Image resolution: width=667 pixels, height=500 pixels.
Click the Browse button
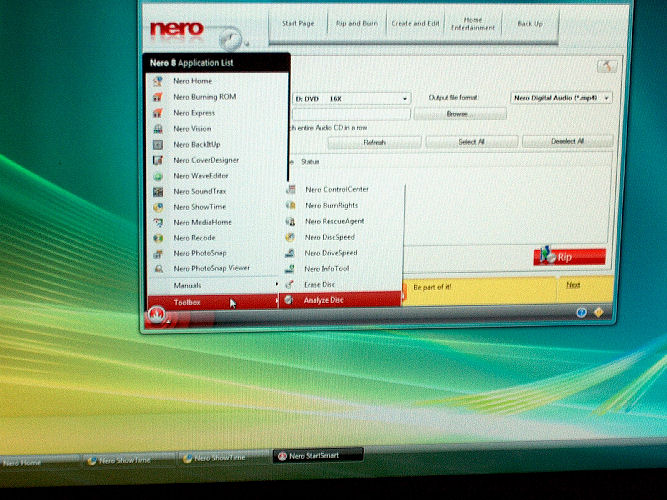pyautogui.click(x=460, y=114)
